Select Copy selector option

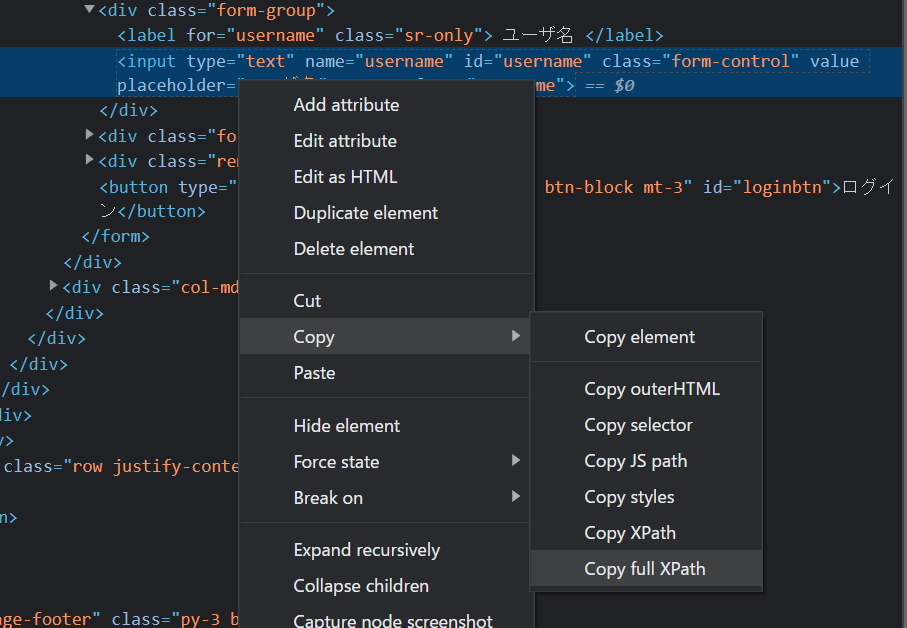tap(638, 425)
